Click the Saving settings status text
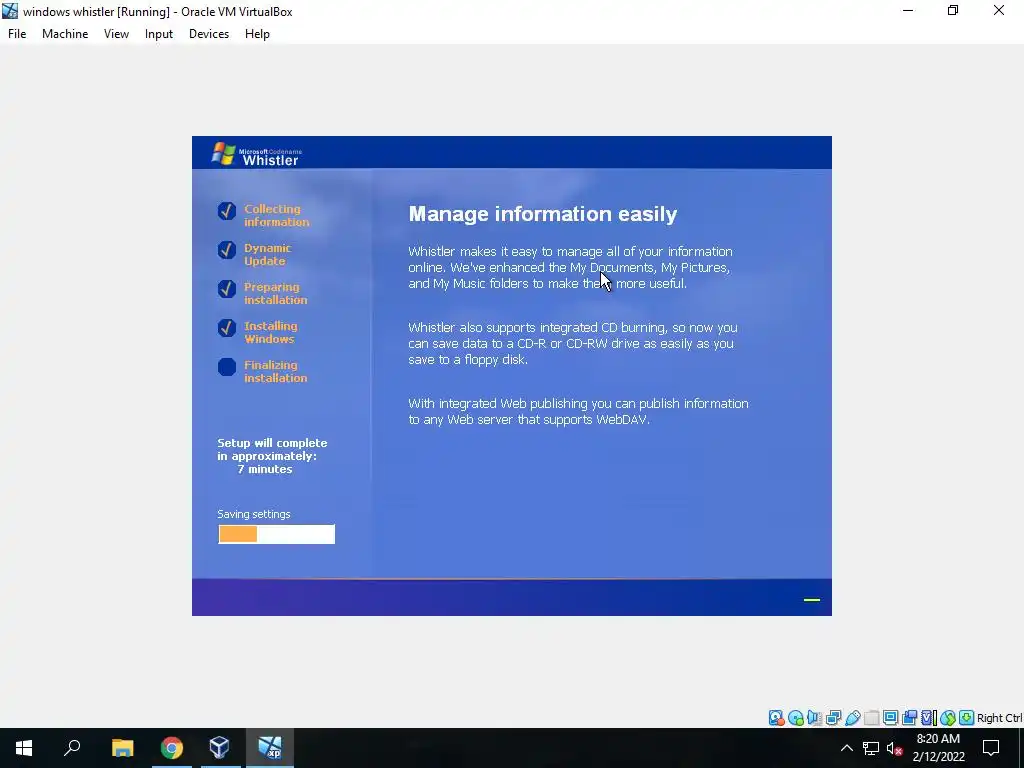1024x768 pixels. click(254, 514)
